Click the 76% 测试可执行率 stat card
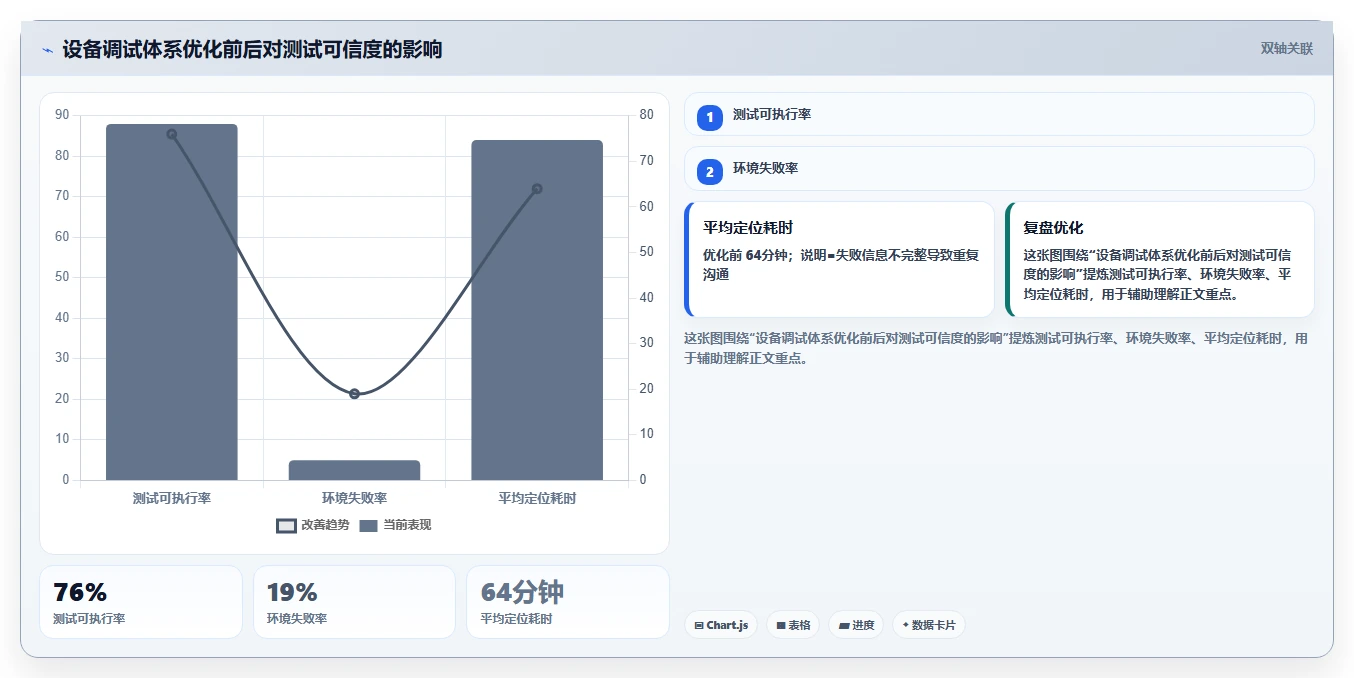The image size is (1354, 678). pyautogui.click(x=141, y=602)
